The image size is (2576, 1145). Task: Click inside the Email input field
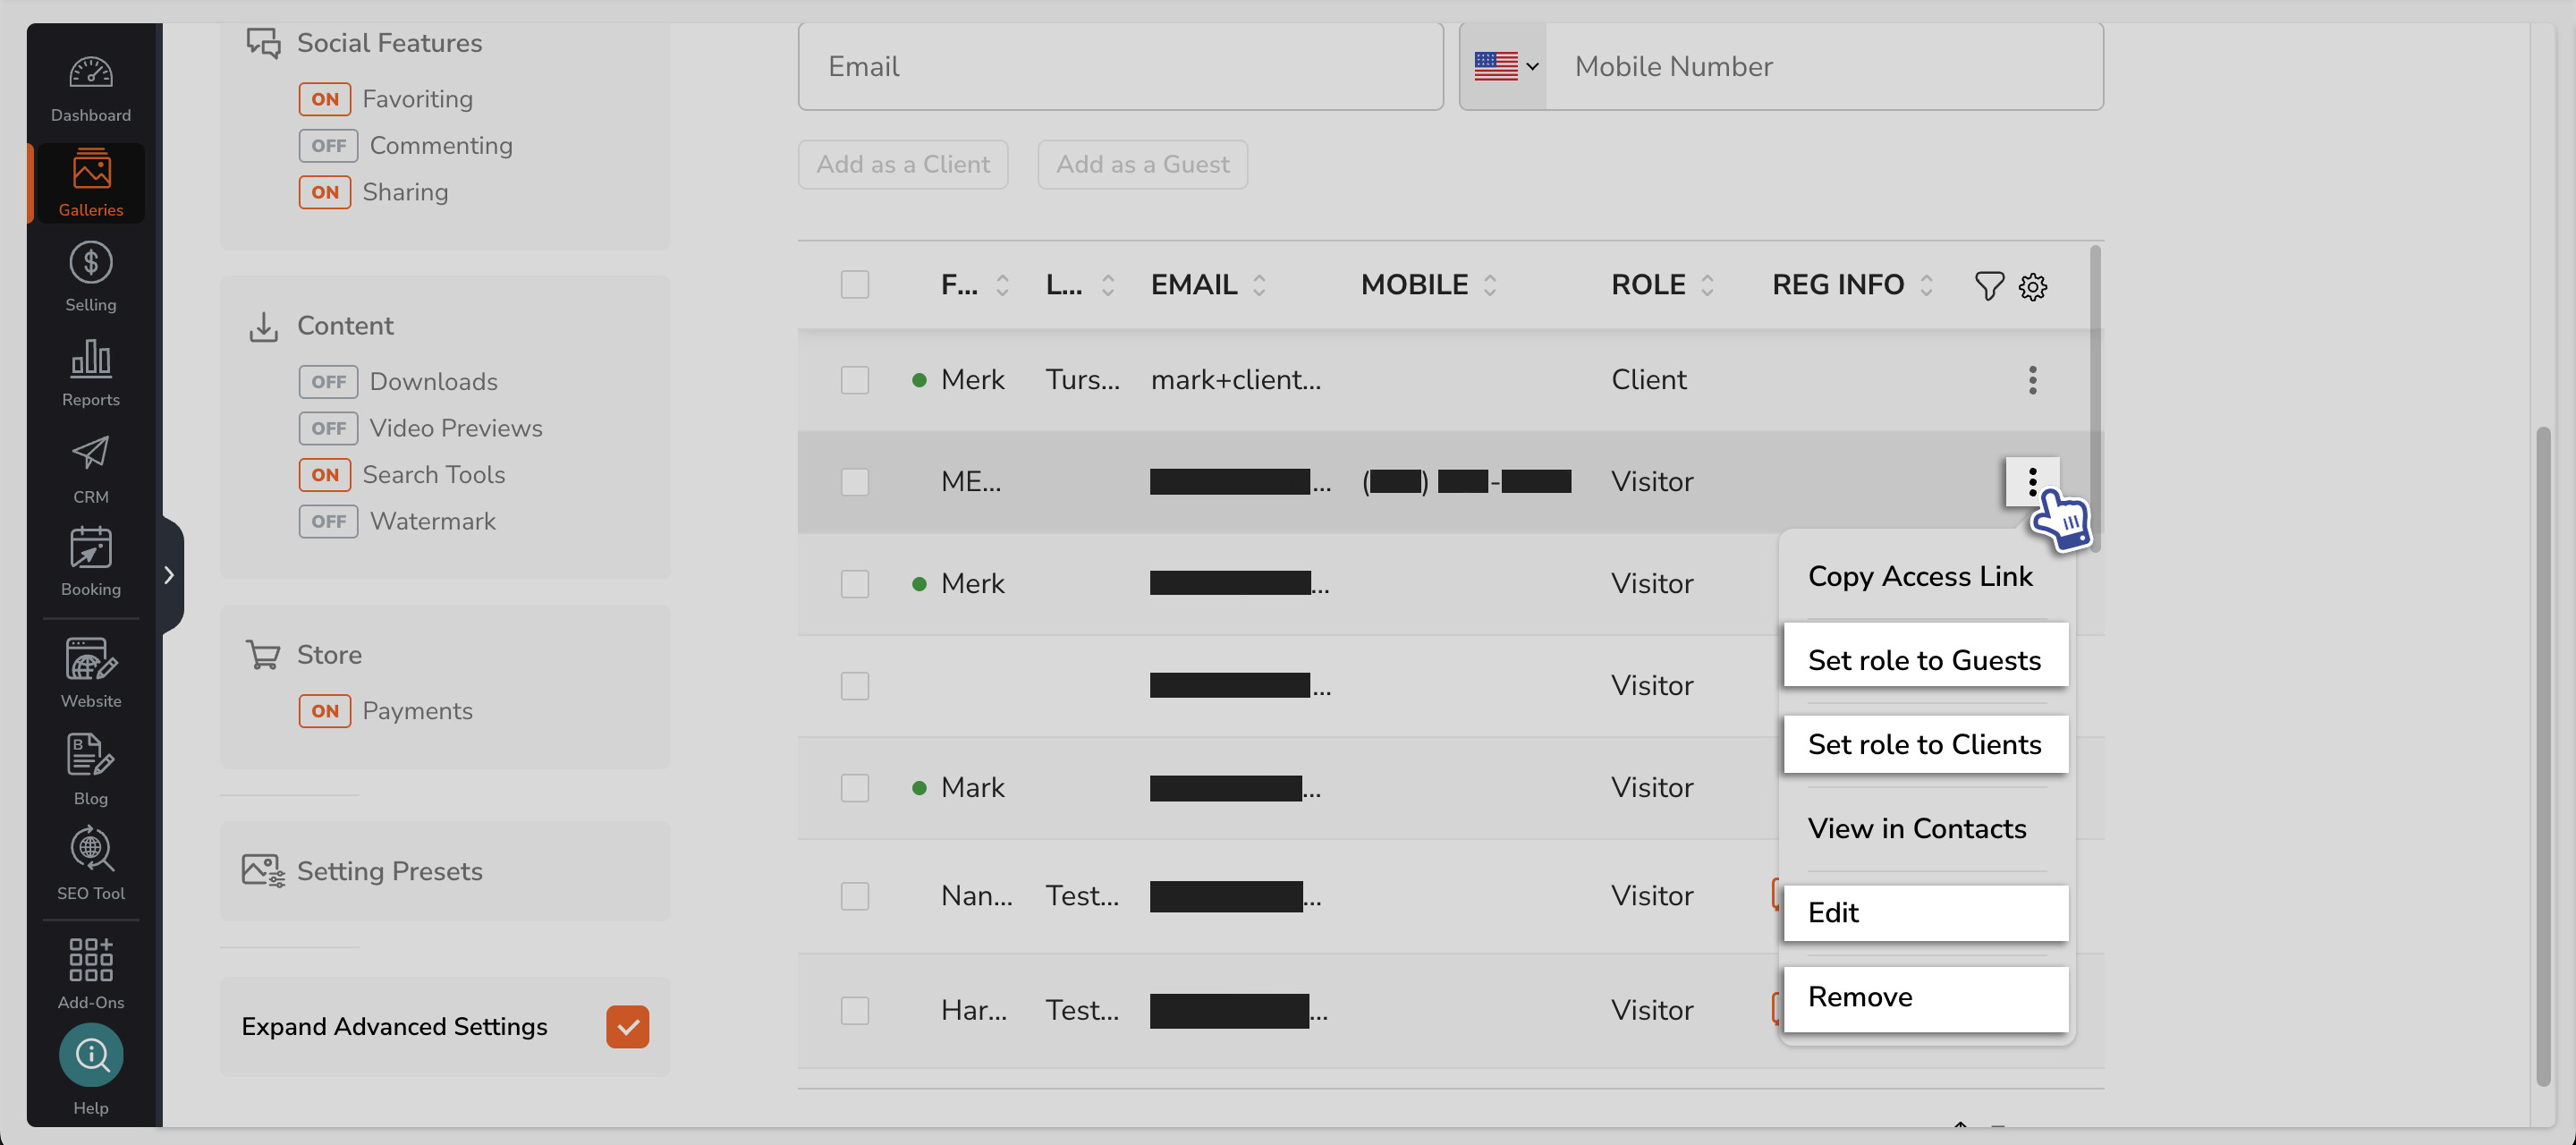click(1119, 66)
